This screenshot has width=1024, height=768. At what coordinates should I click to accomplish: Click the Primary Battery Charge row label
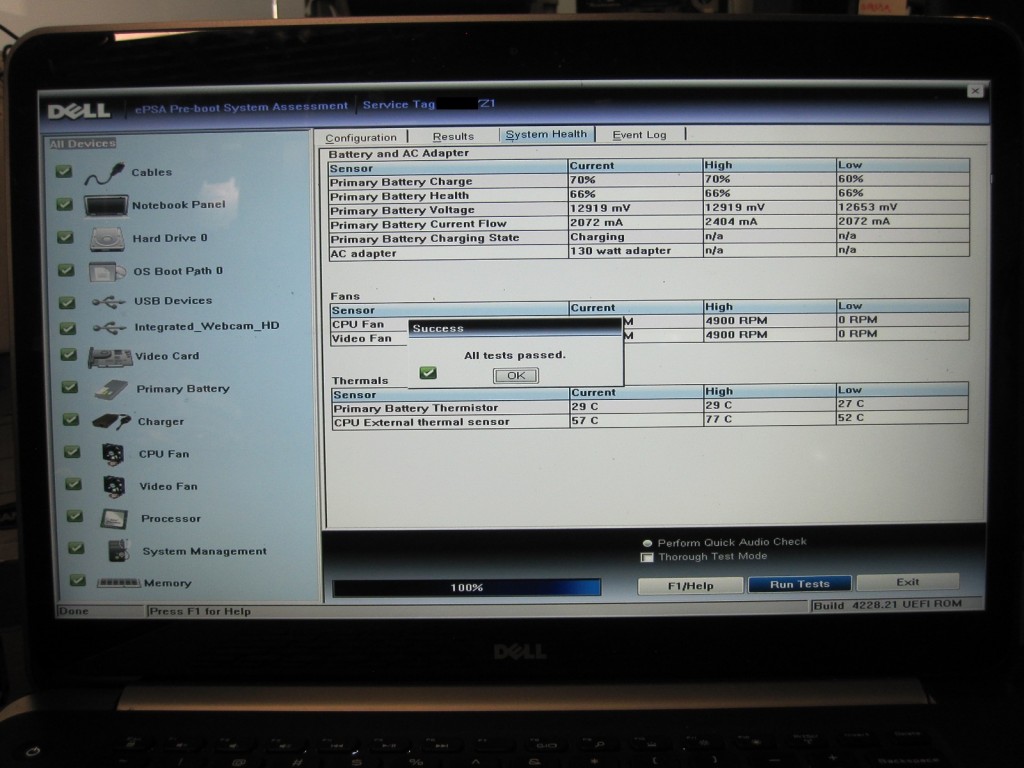(x=401, y=182)
